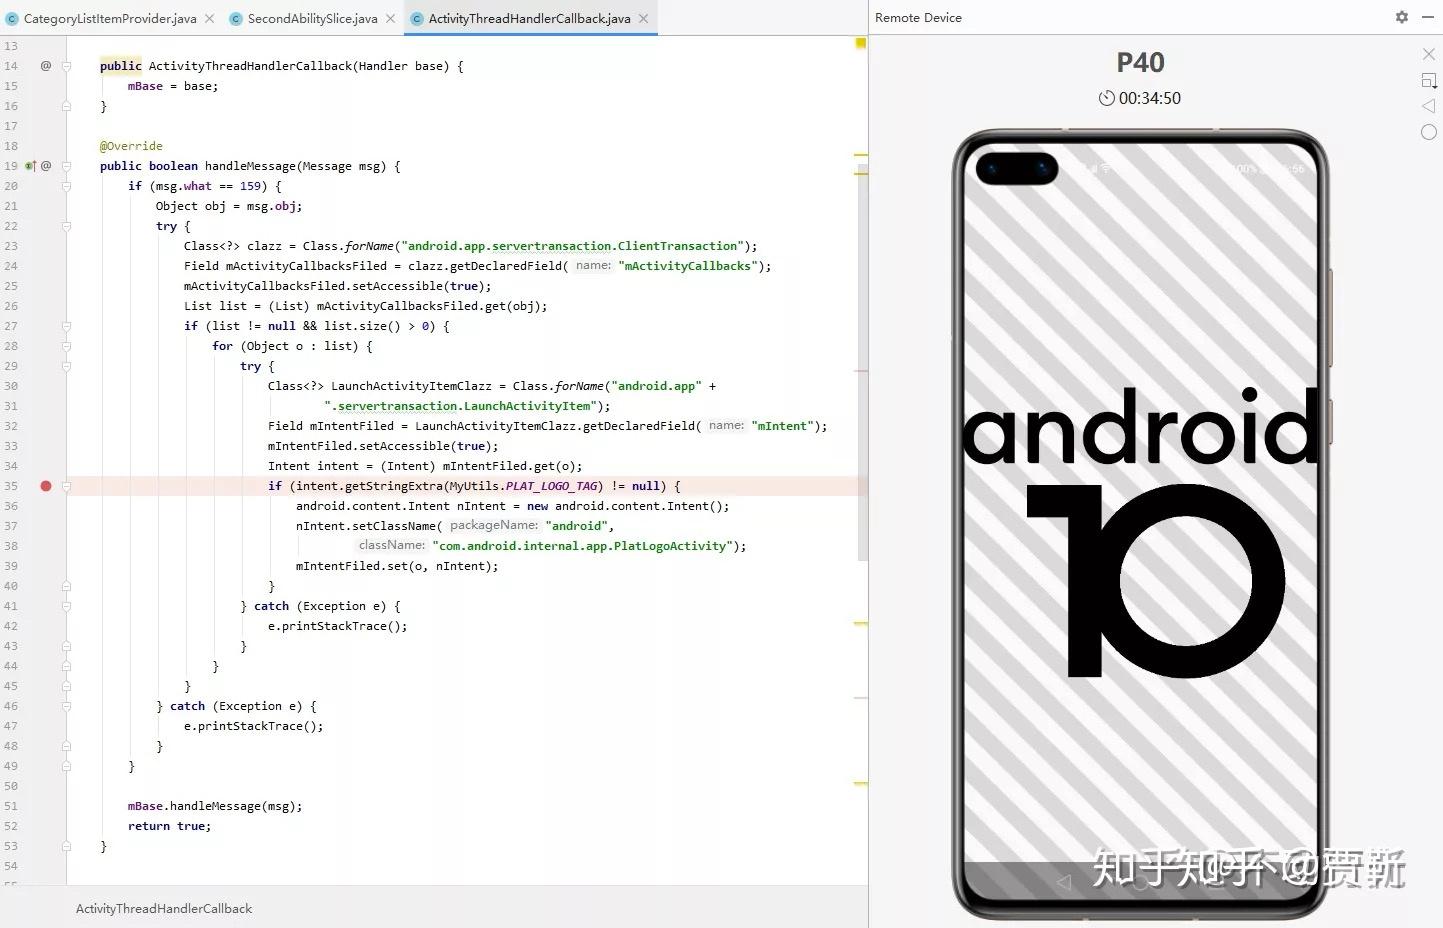Close the ActivityThreadHandlerCallback.java tab
This screenshot has width=1443, height=928.
coord(643,19)
